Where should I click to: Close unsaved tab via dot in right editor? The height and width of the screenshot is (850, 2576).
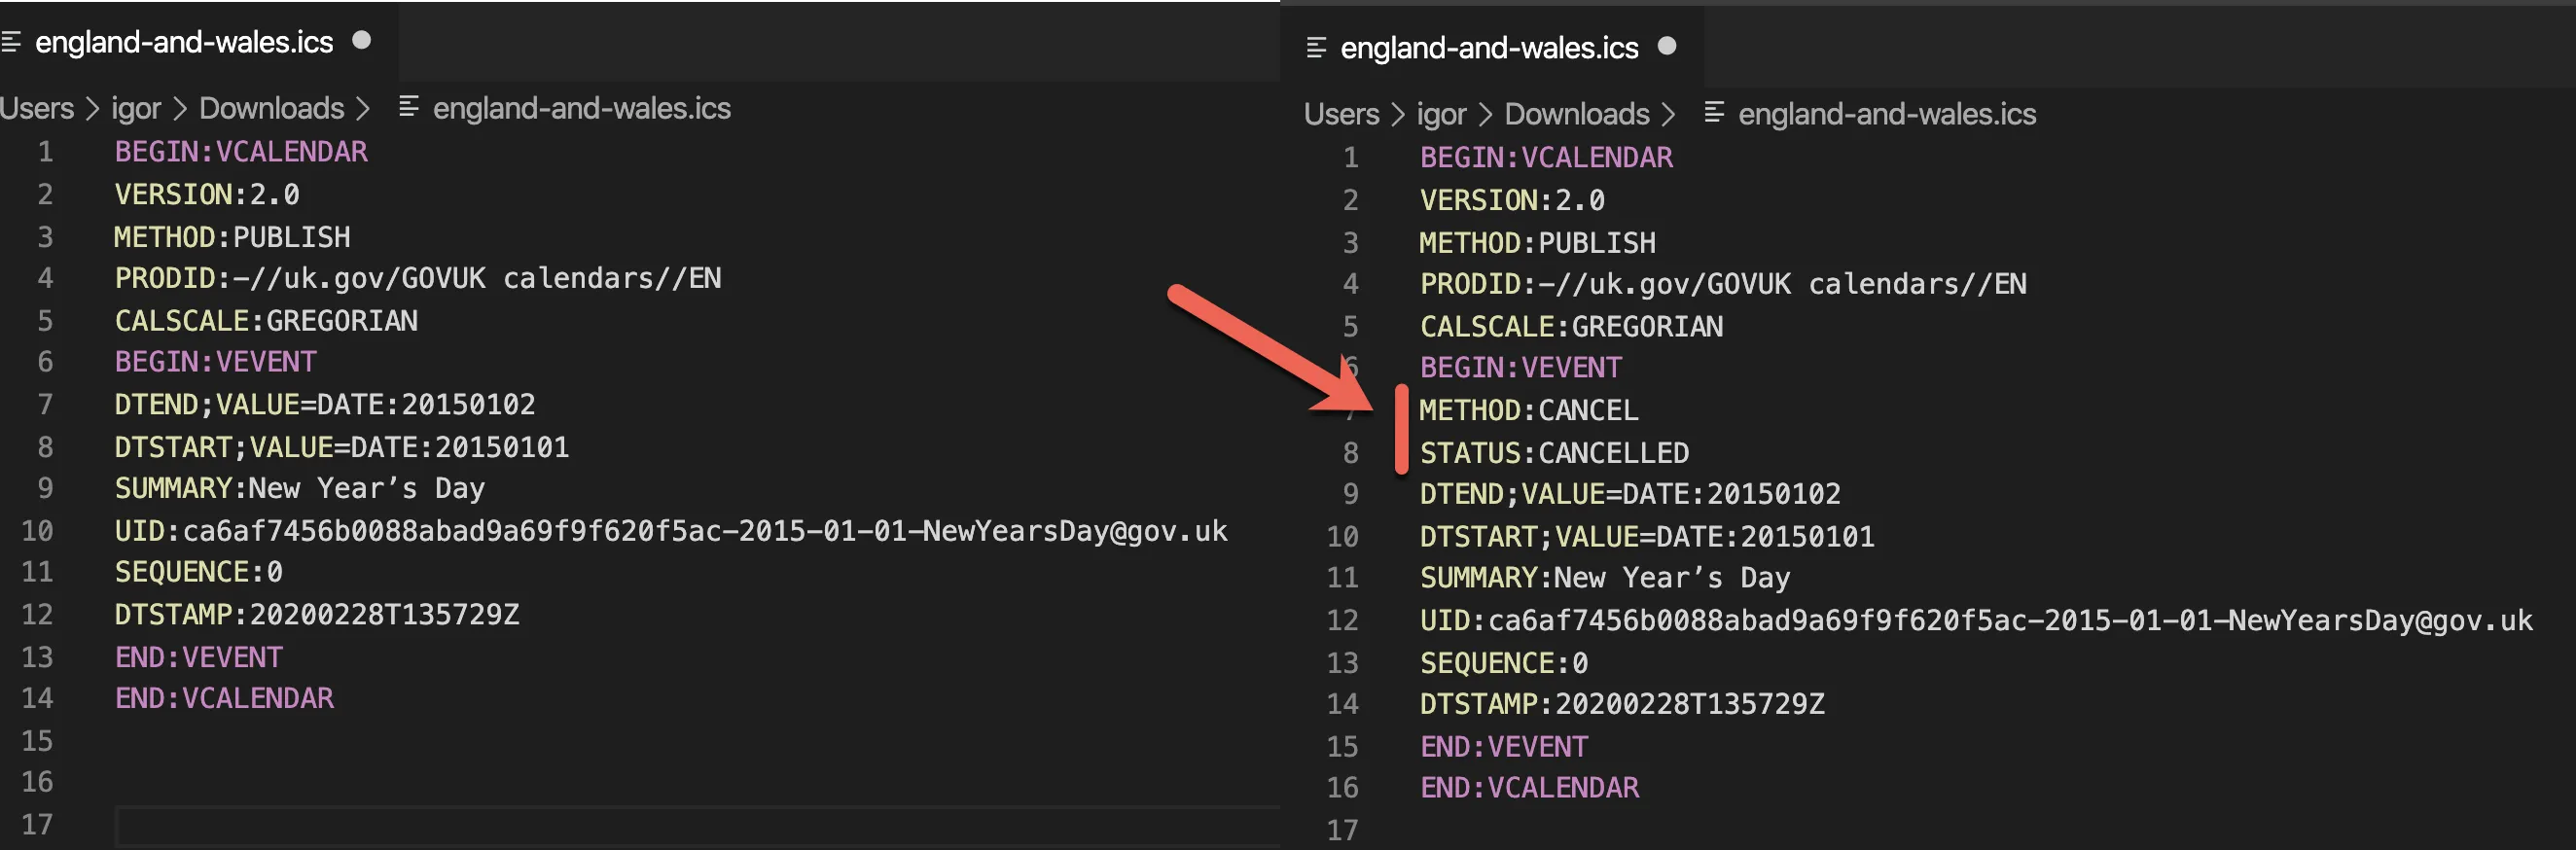1667,46
